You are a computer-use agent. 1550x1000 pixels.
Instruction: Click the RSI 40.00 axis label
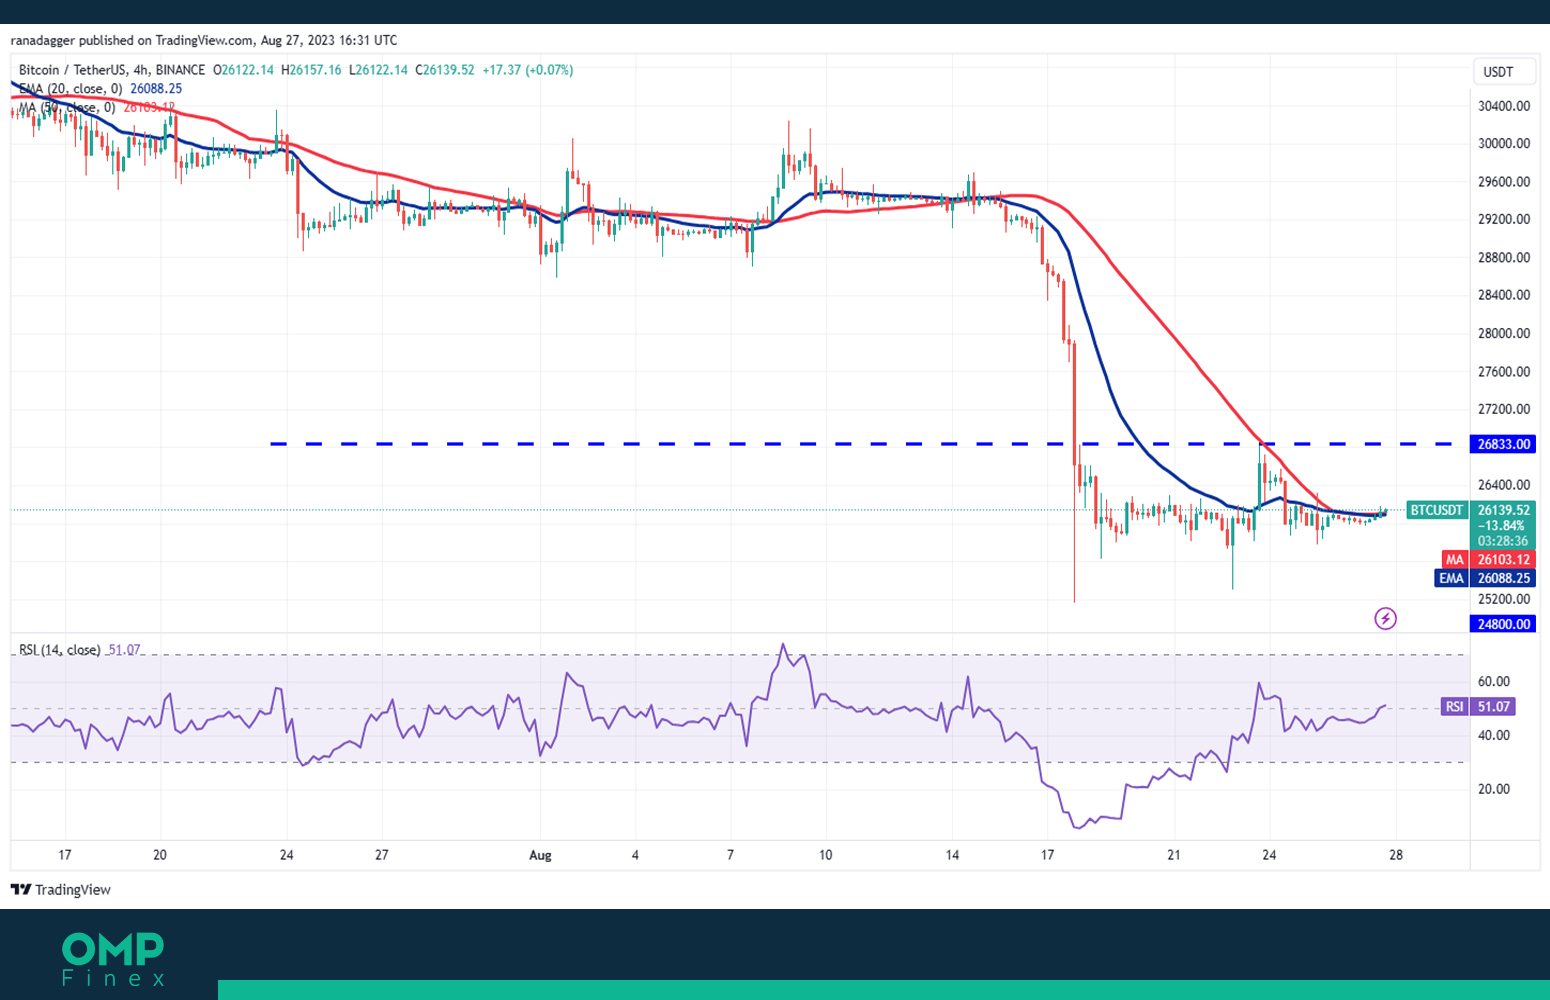click(1494, 735)
